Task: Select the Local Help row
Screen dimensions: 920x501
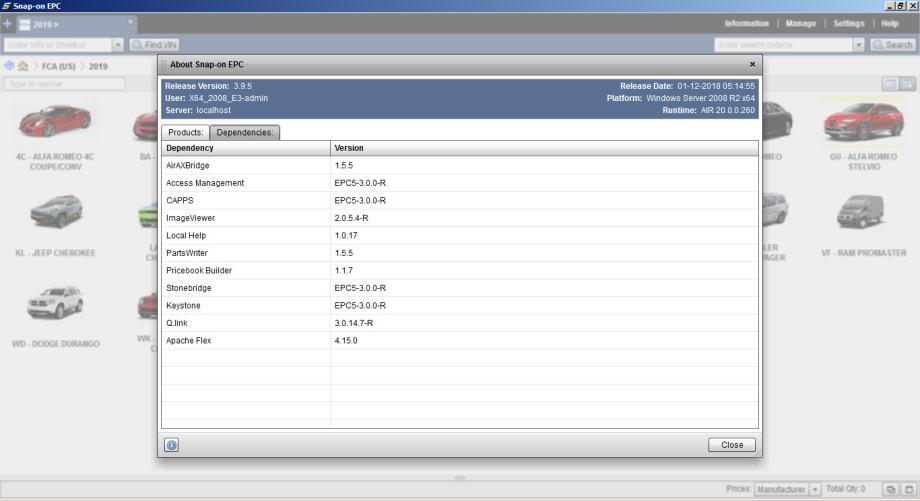Action: [460, 235]
